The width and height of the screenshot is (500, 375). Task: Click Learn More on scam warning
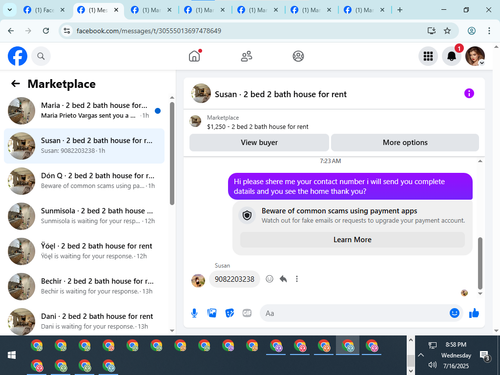(352, 240)
